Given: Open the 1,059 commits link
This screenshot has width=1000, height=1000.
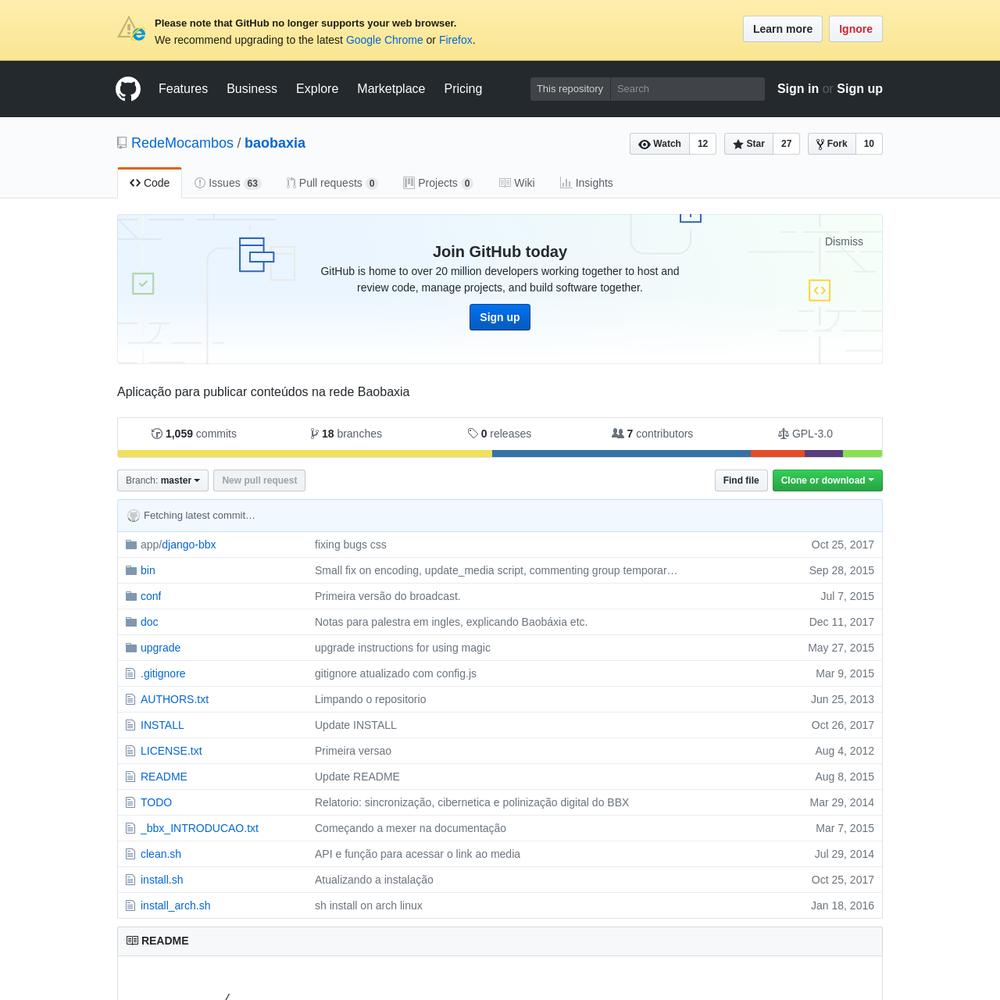Looking at the screenshot, I should click(x=194, y=434).
